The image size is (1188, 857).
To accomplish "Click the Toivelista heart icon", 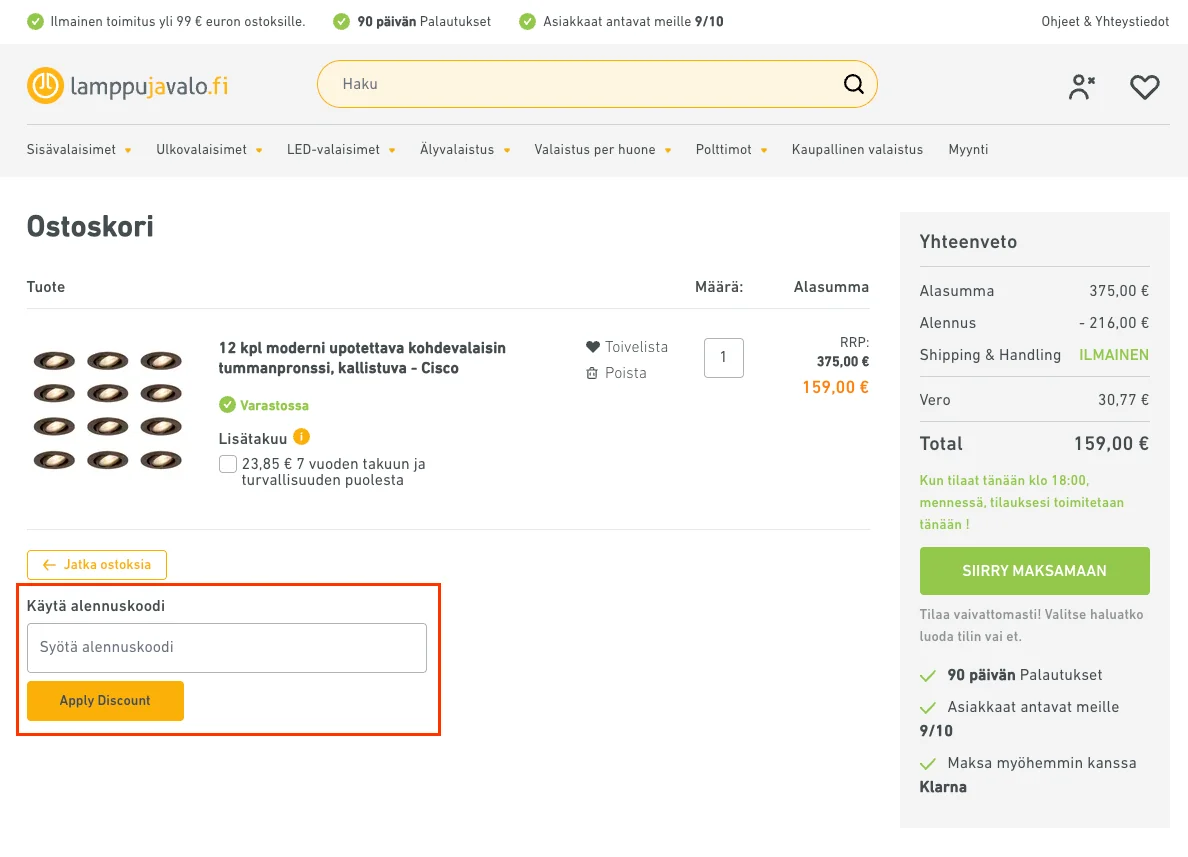I will click(x=592, y=347).
